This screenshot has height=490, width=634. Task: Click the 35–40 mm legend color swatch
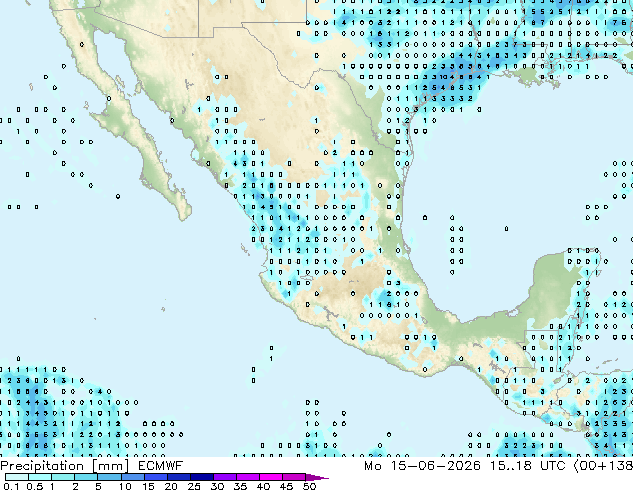click(x=247, y=477)
